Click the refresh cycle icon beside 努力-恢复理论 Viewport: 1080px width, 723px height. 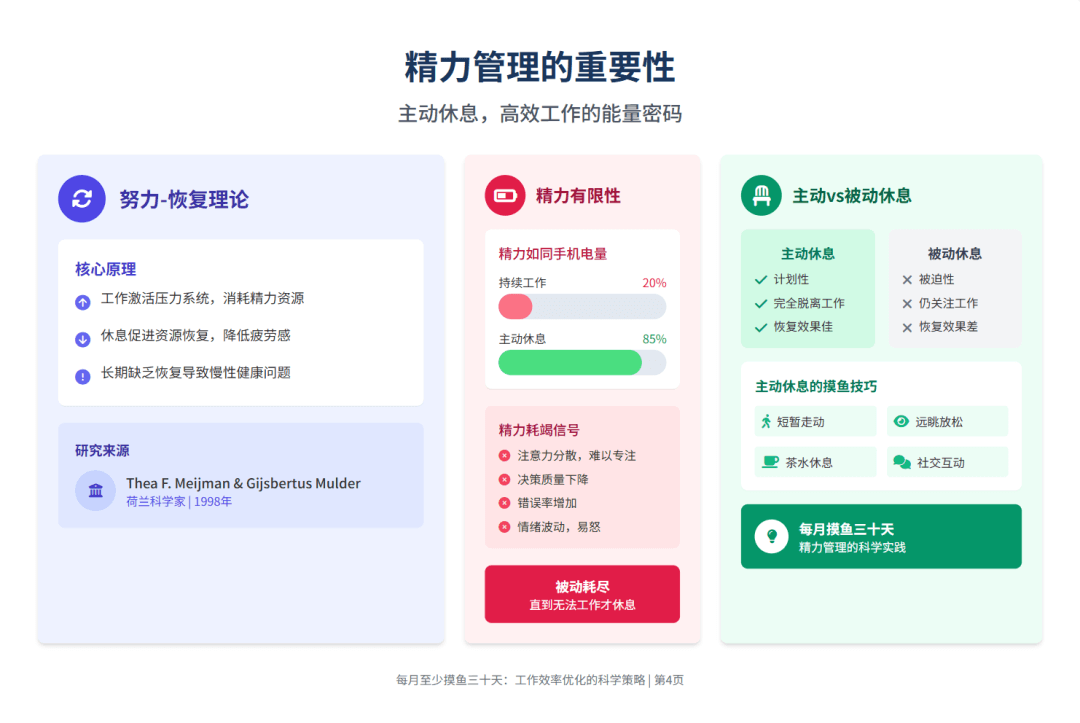coord(81,198)
